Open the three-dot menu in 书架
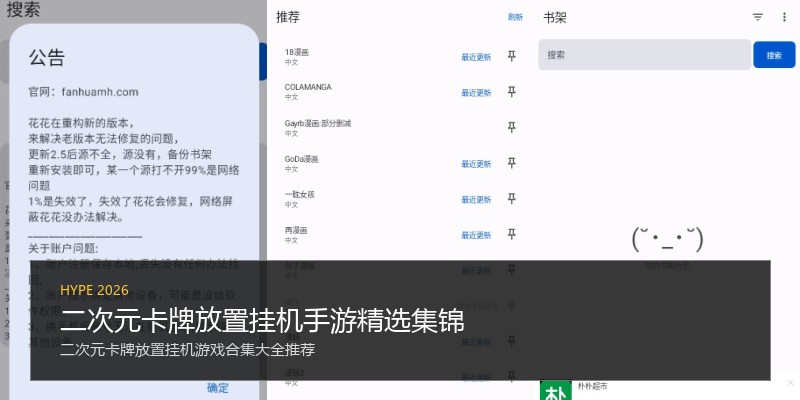The height and width of the screenshot is (400, 800). pos(784,17)
